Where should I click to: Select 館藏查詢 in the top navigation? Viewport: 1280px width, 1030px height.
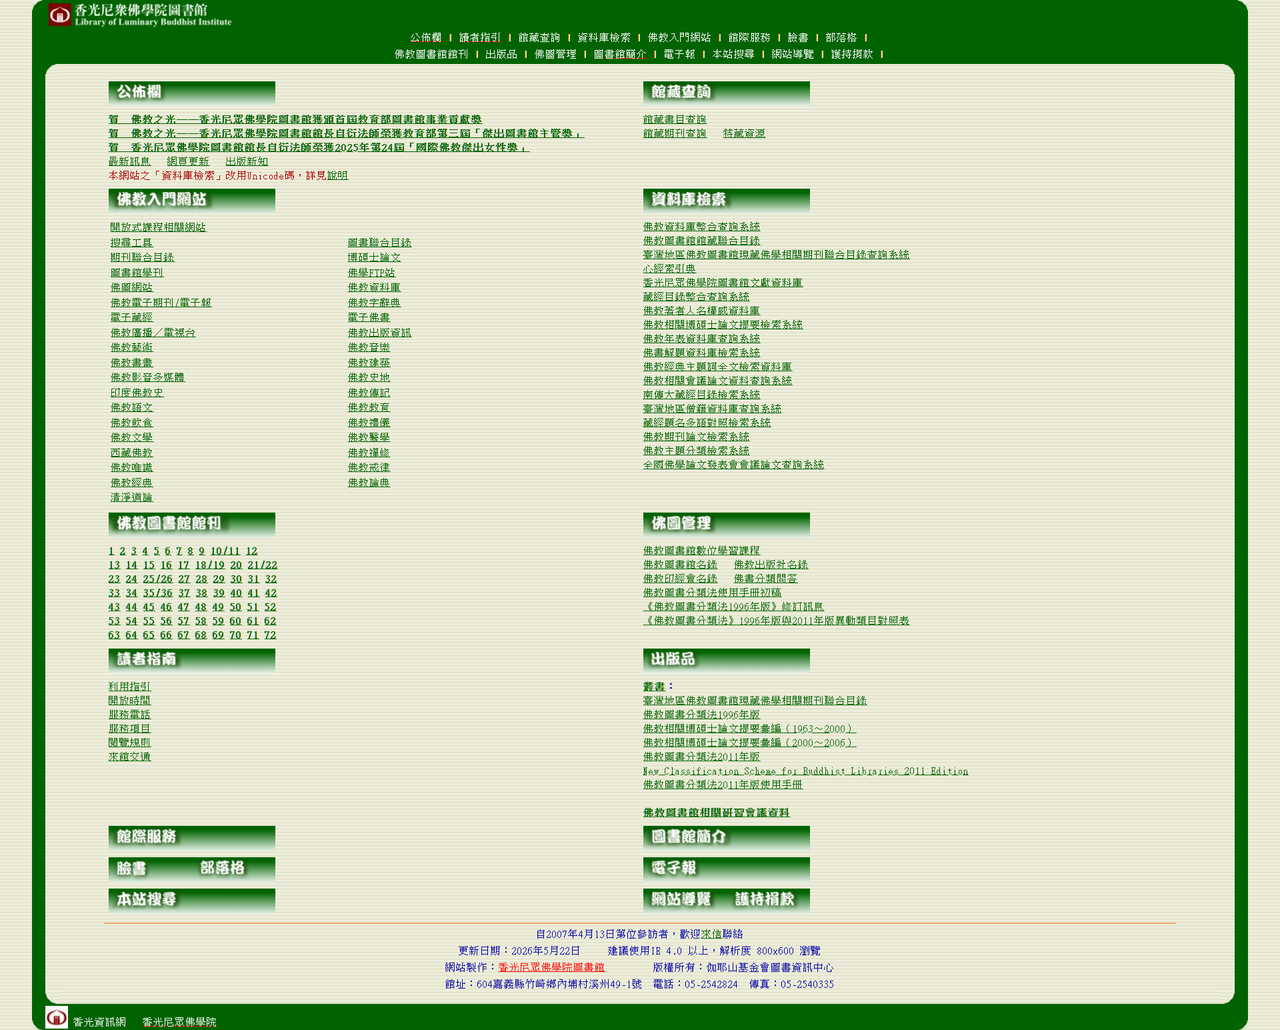click(539, 38)
